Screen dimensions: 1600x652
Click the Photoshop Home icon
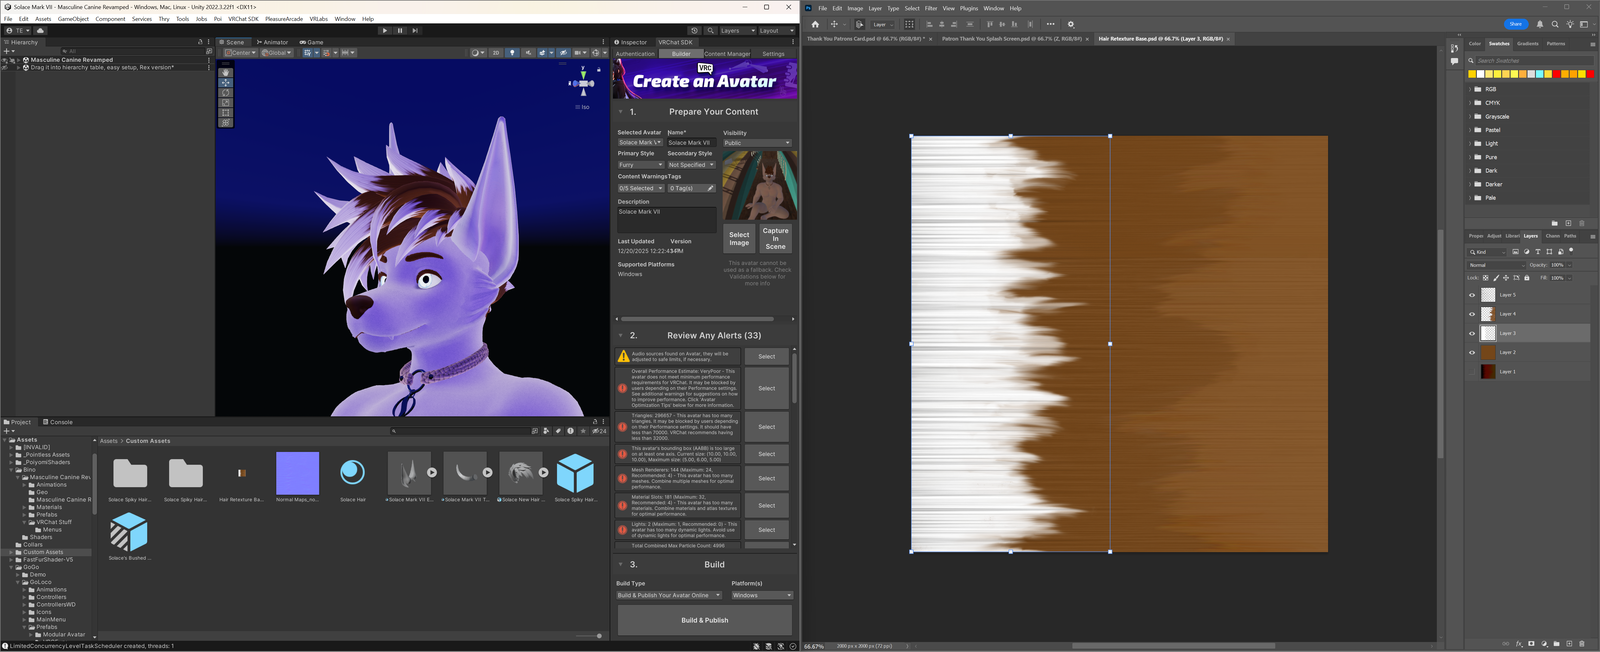click(x=815, y=24)
